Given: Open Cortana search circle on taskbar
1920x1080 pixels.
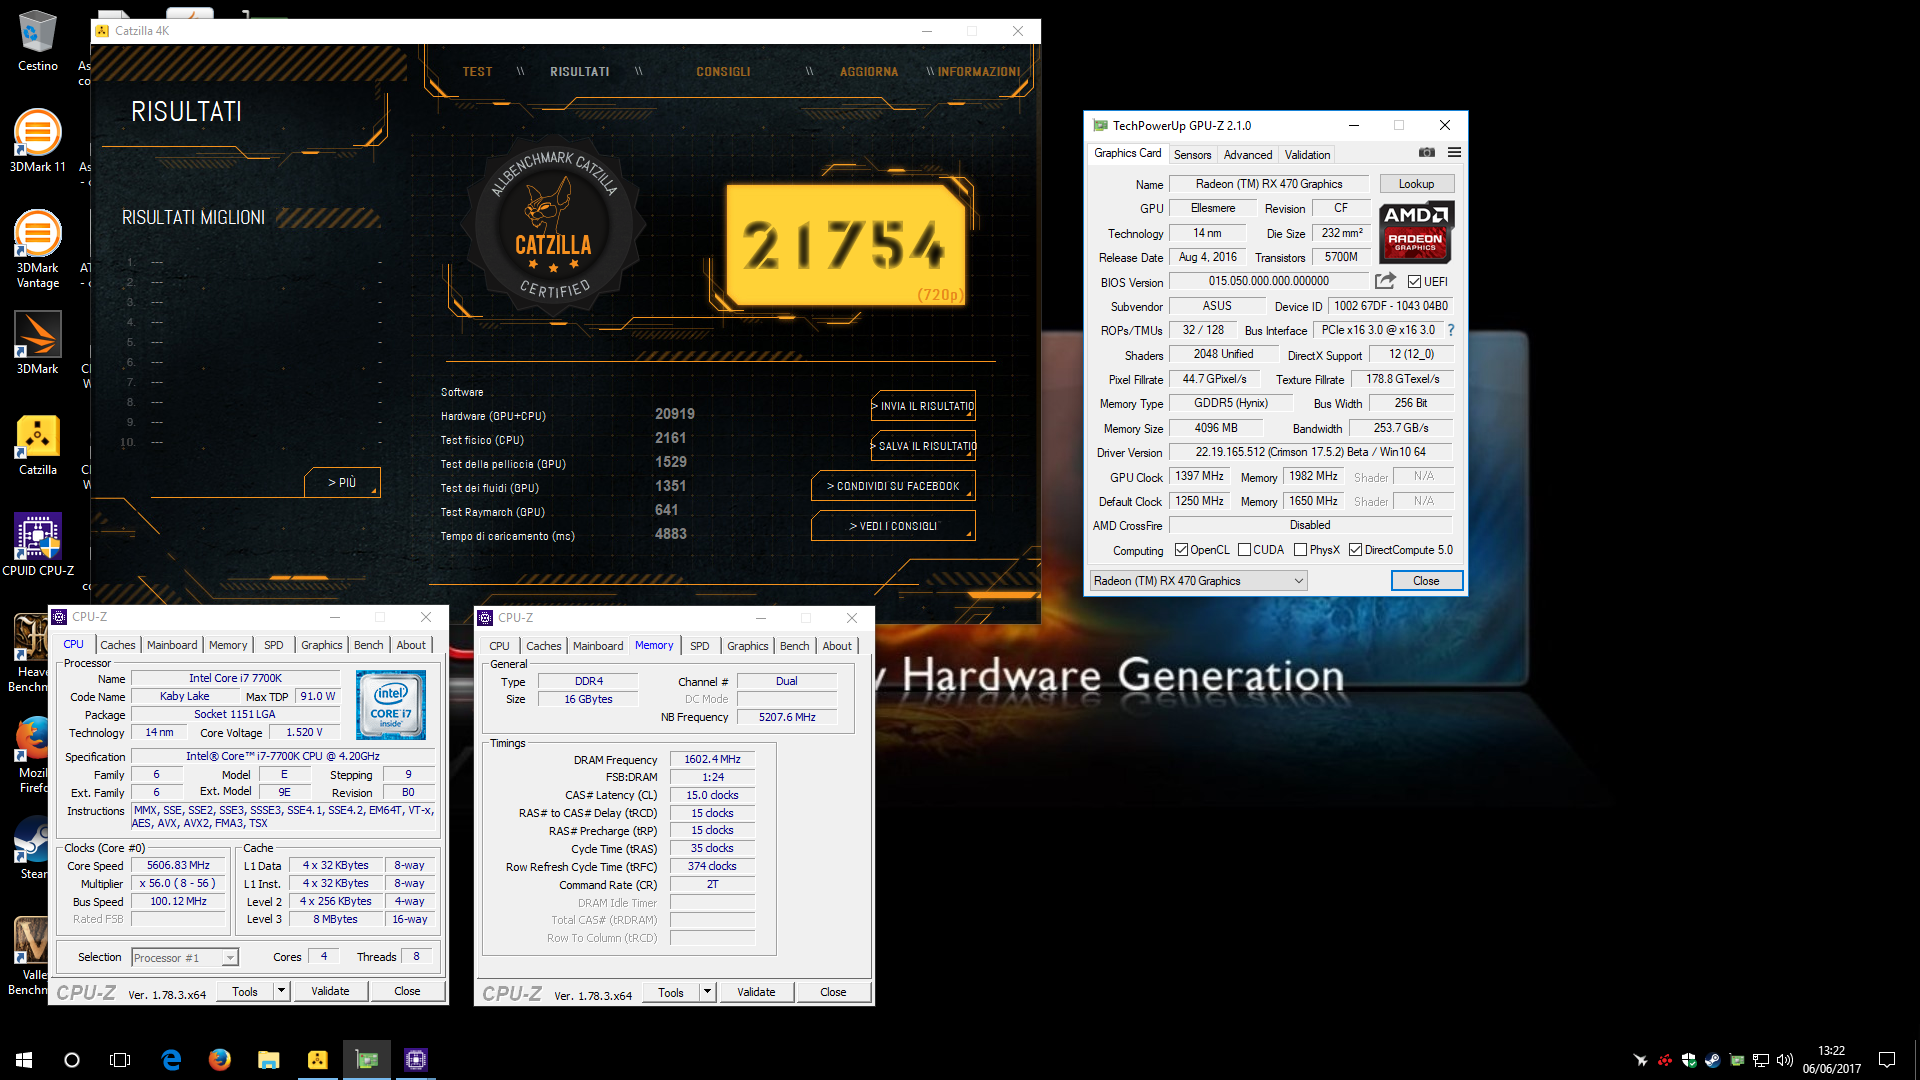Looking at the screenshot, I should [x=72, y=1059].
